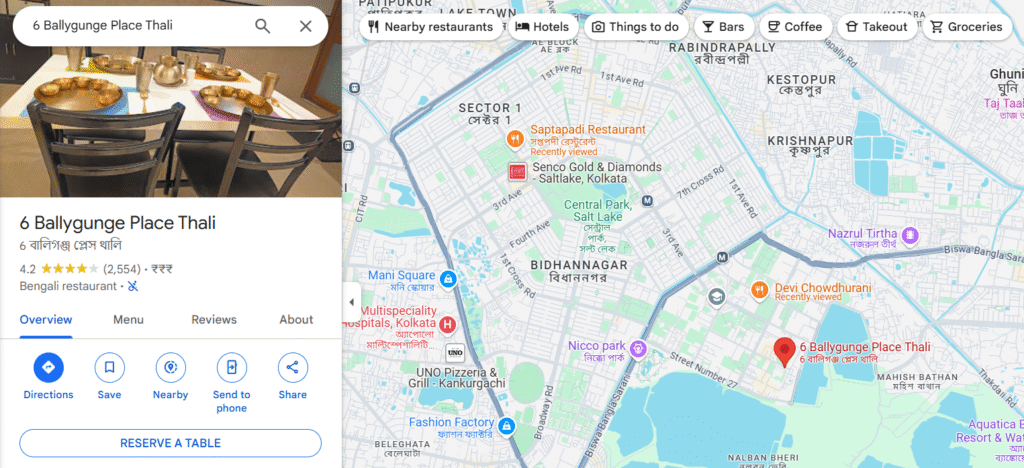The width and height of the screenshot is (1024, 468).
Task: Open the About tab
Action: coord(296,320)
